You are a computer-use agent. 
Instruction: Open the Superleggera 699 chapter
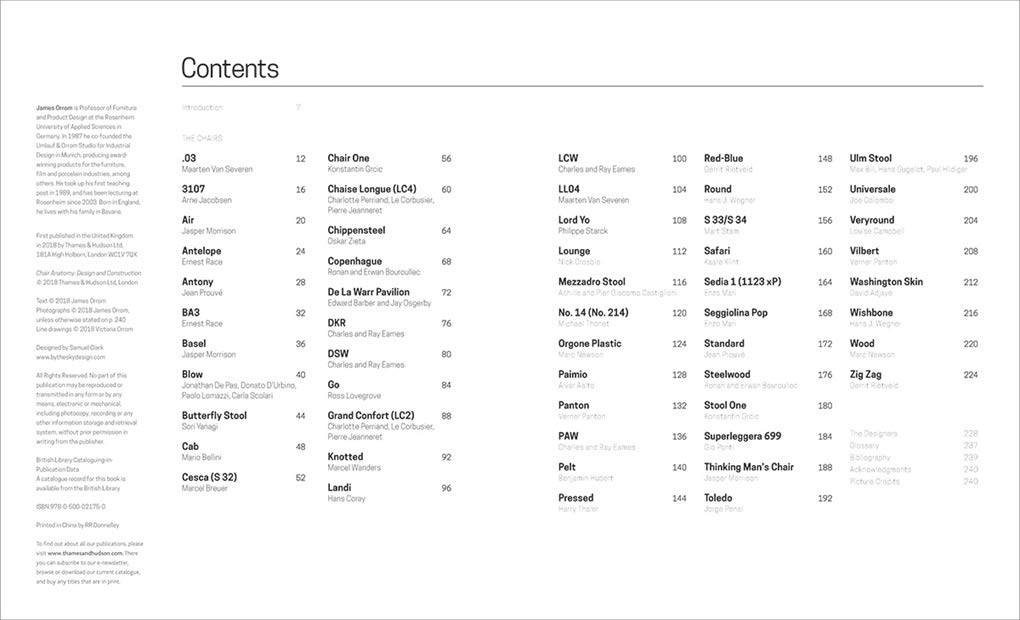click(742, 436)
